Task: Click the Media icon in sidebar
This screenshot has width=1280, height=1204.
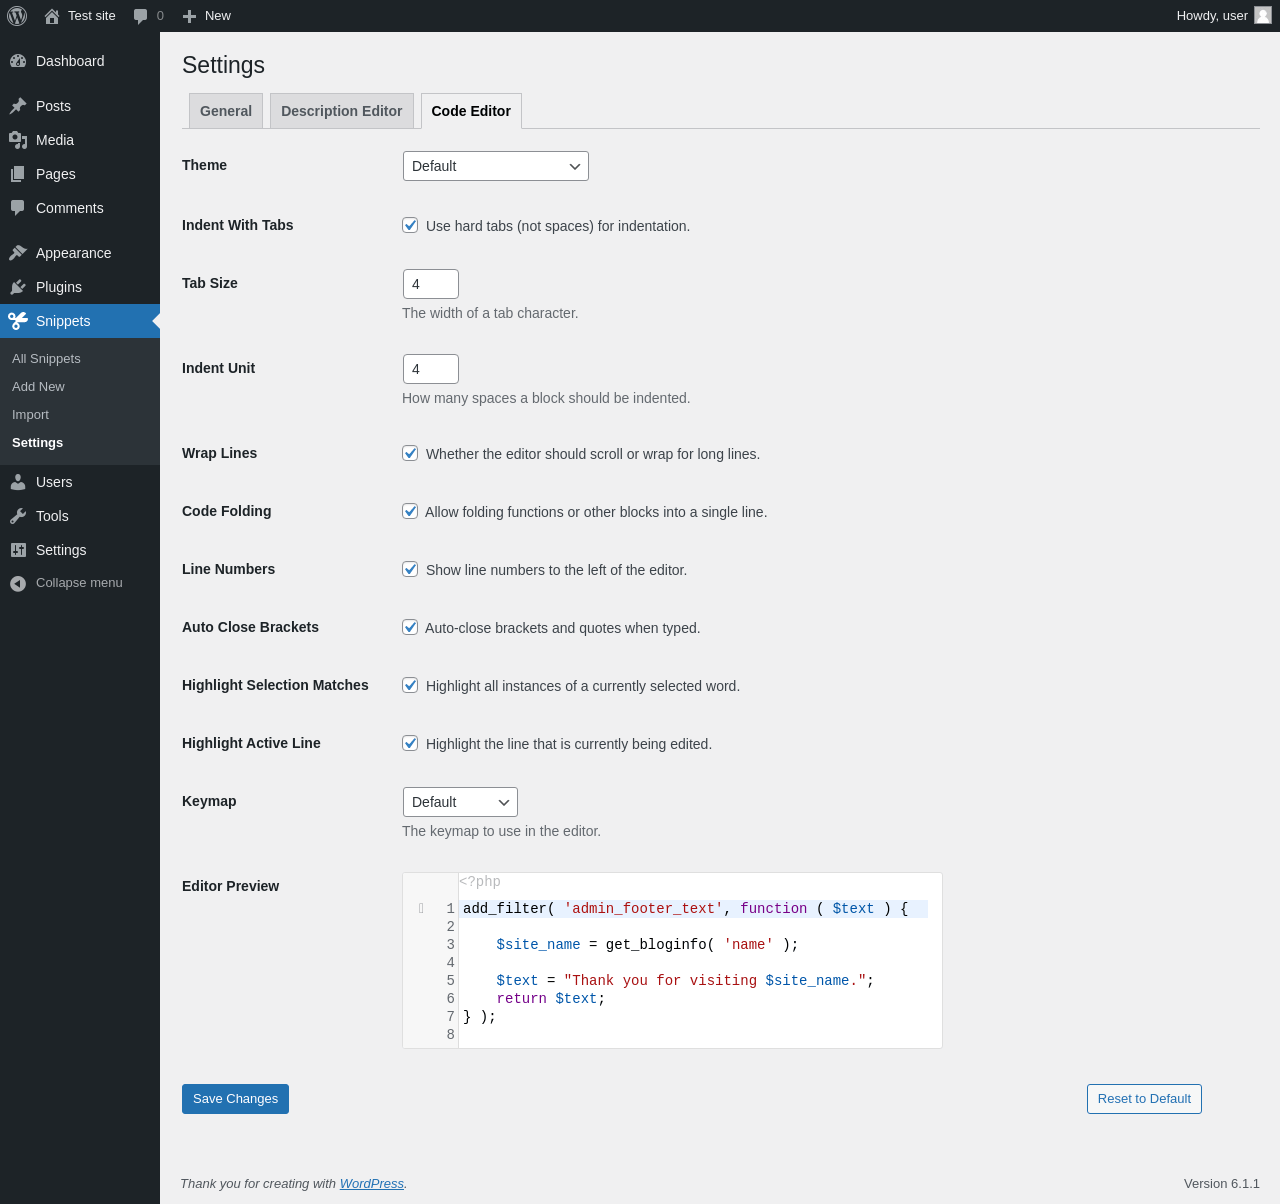Action: [x=18, y=140]
